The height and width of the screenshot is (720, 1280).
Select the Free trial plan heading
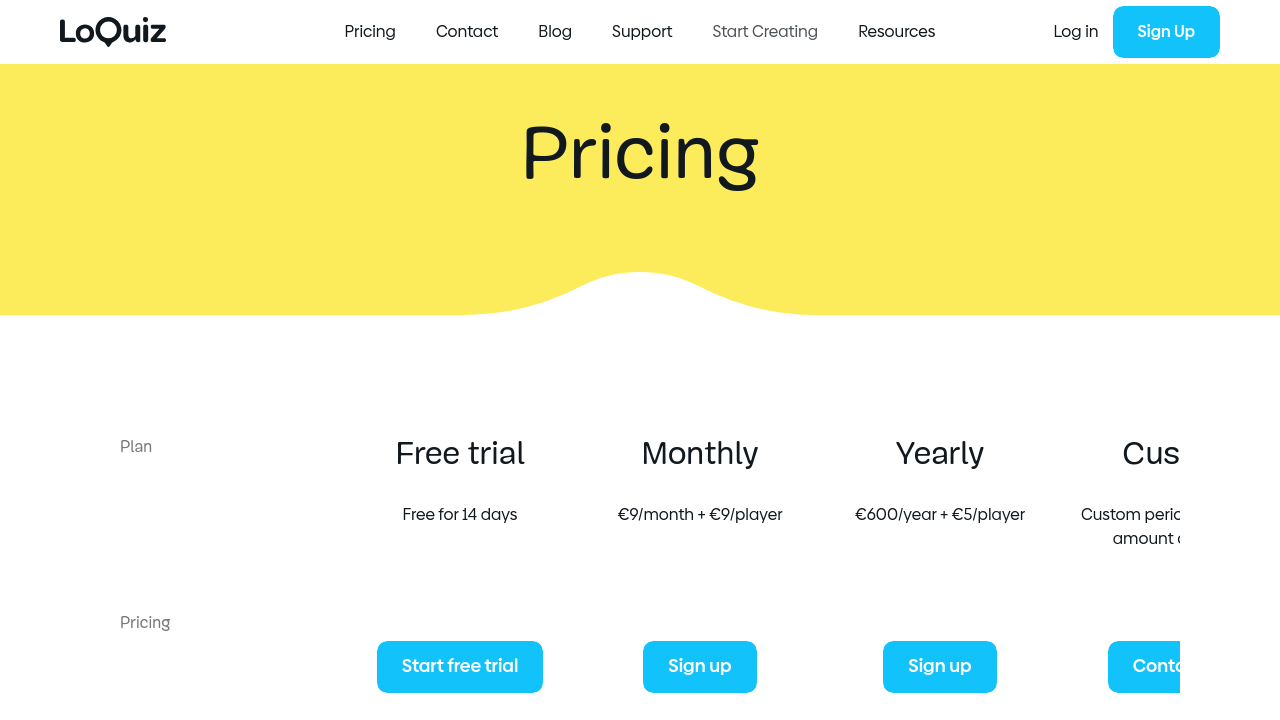(460, 453)
